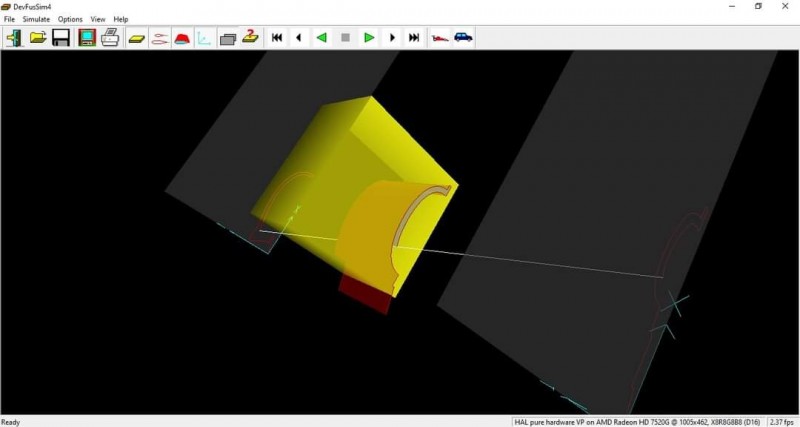Toggle the axes display icon
The image size is (800, 427).
(205, 38)
